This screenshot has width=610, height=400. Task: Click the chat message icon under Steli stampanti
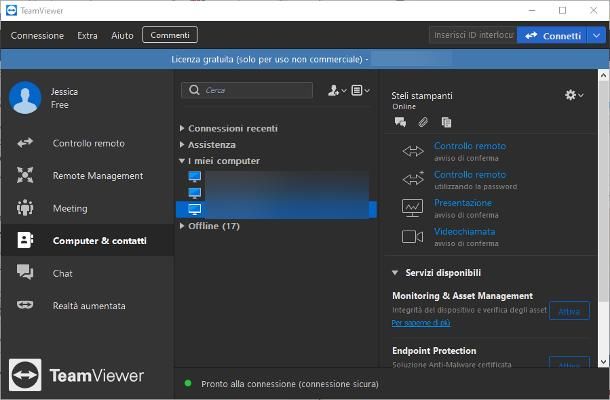point(400,122)
